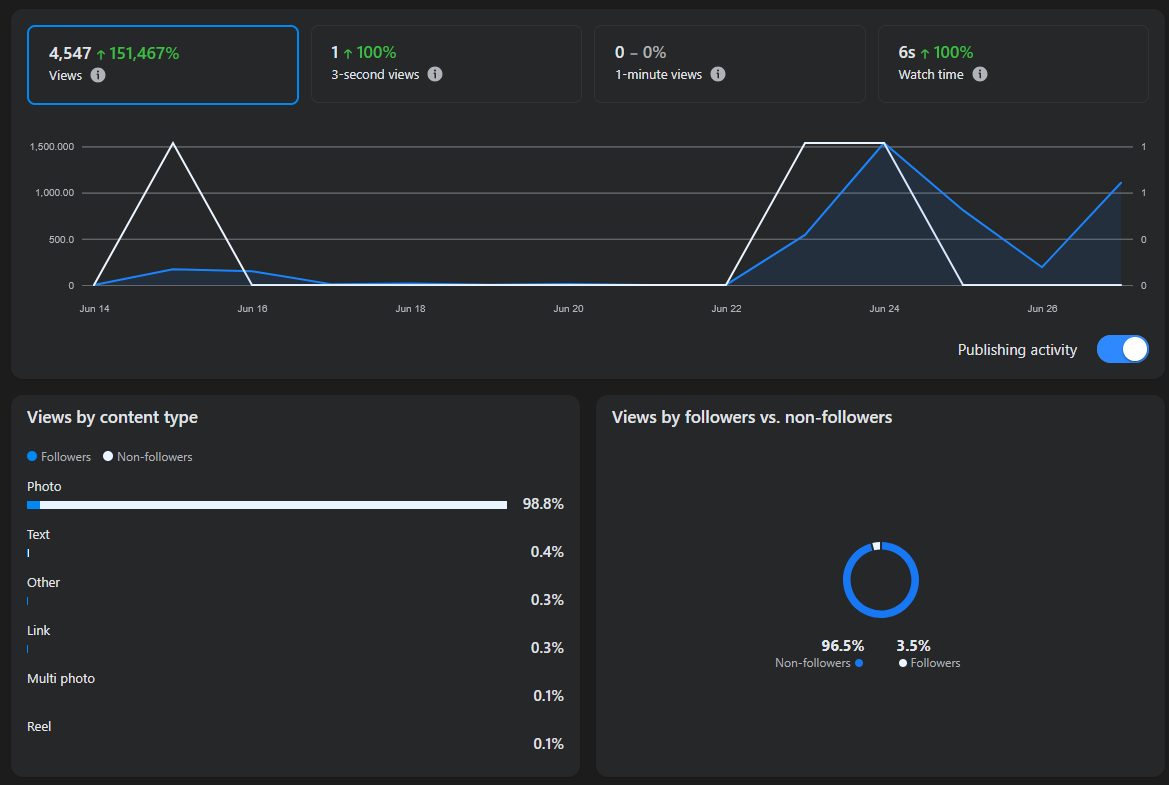Select the 1-minute views metric card
1169x785 pixels.
click(729, 64)
